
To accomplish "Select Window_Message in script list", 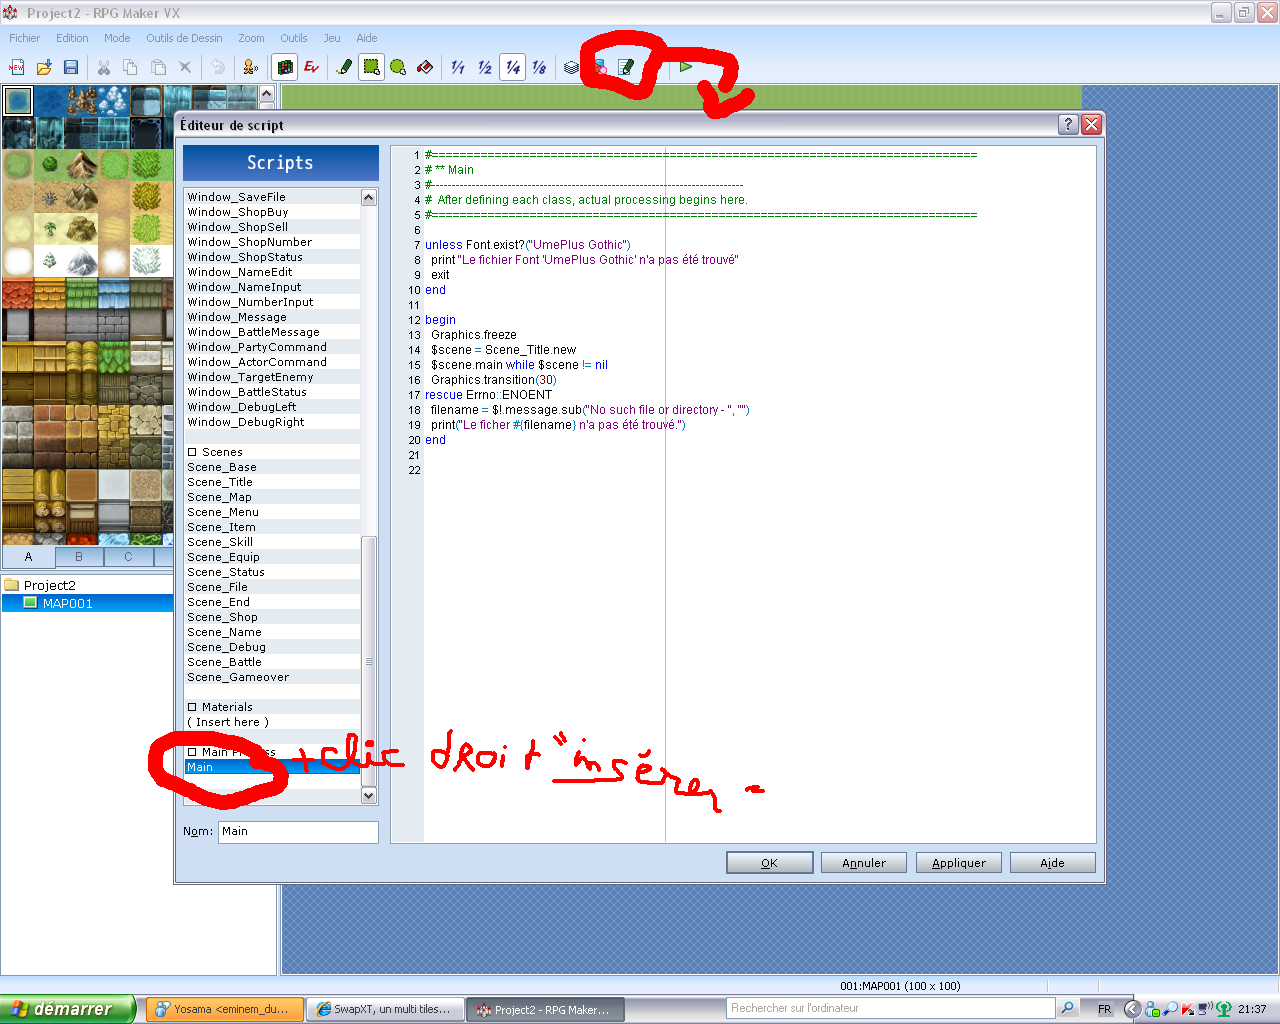I will pos(272,317).
